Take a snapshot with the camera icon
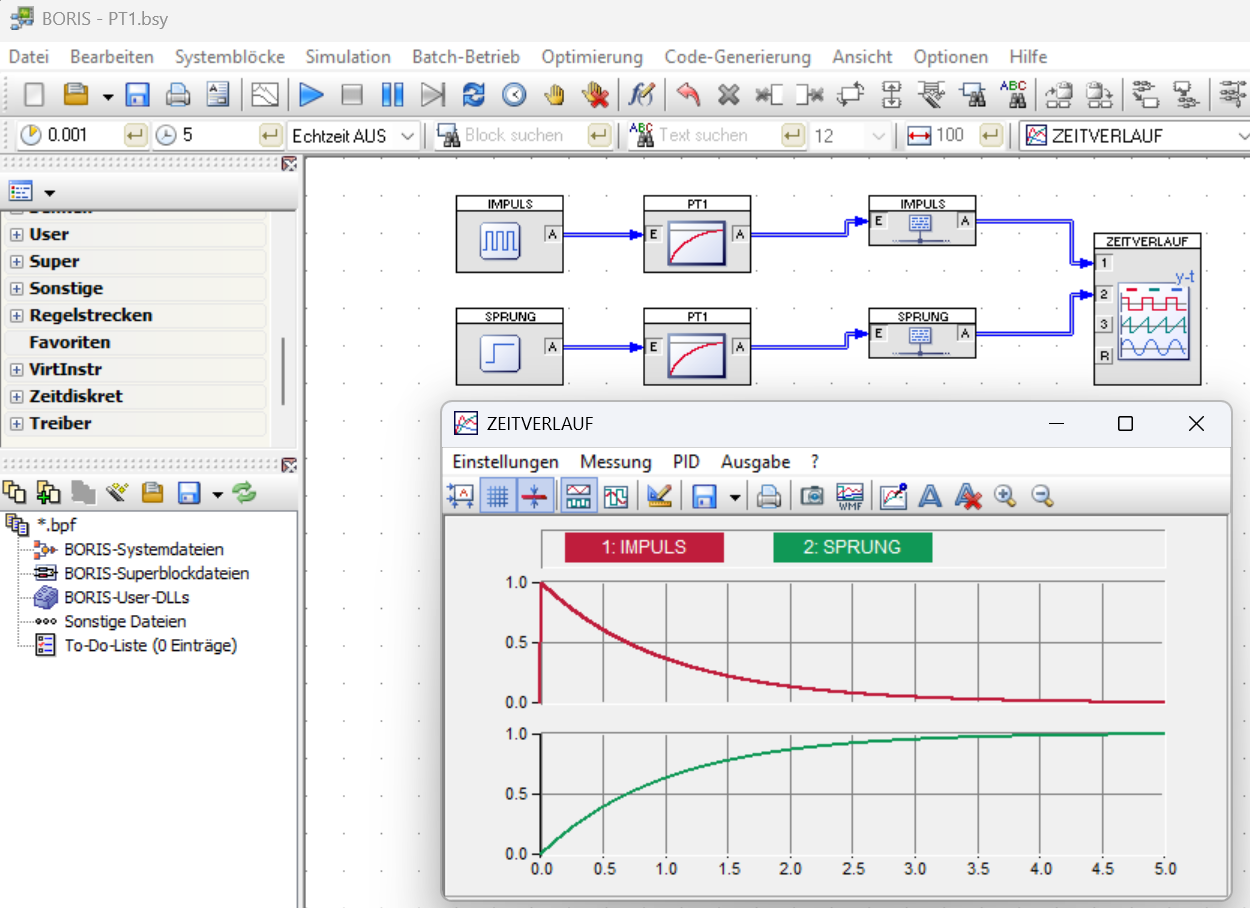This screenshot has width=1250, height=908. (812, 496)
